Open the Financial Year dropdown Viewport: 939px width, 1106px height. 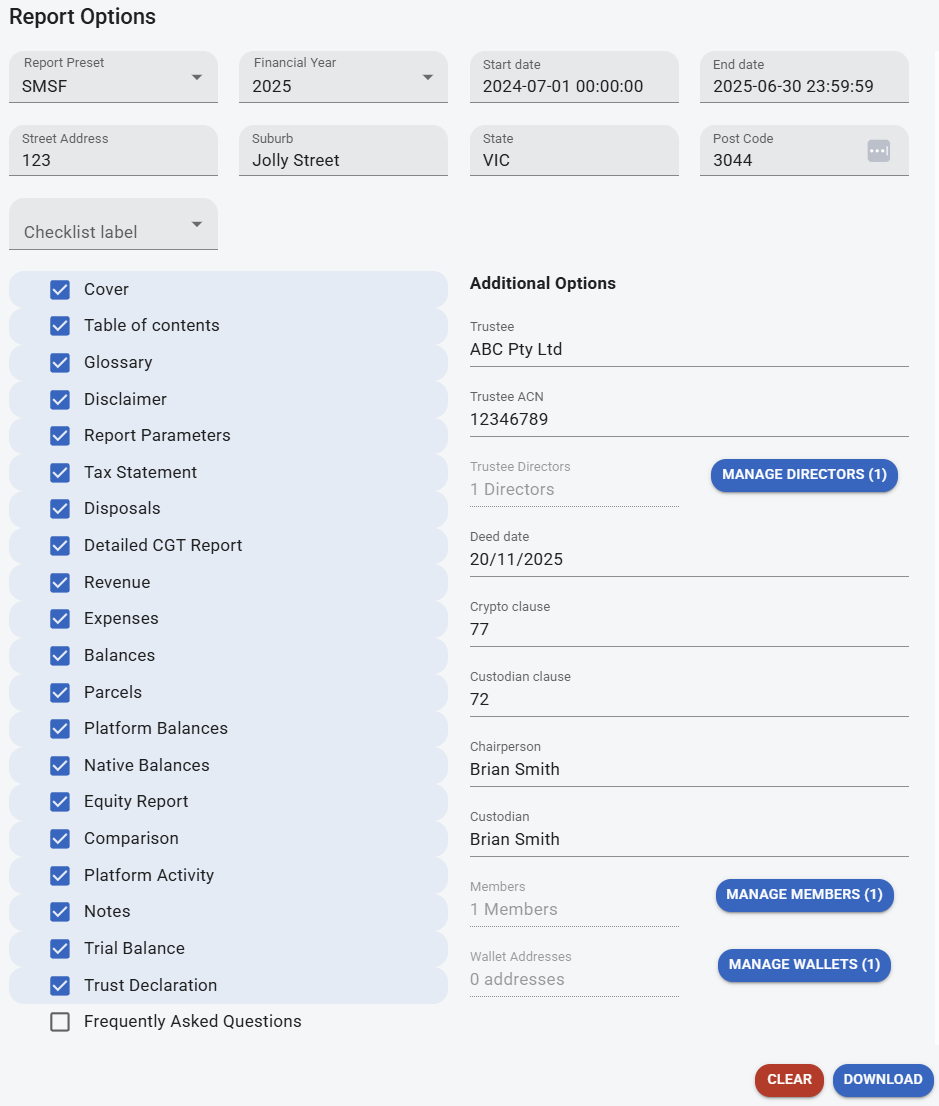428,77
